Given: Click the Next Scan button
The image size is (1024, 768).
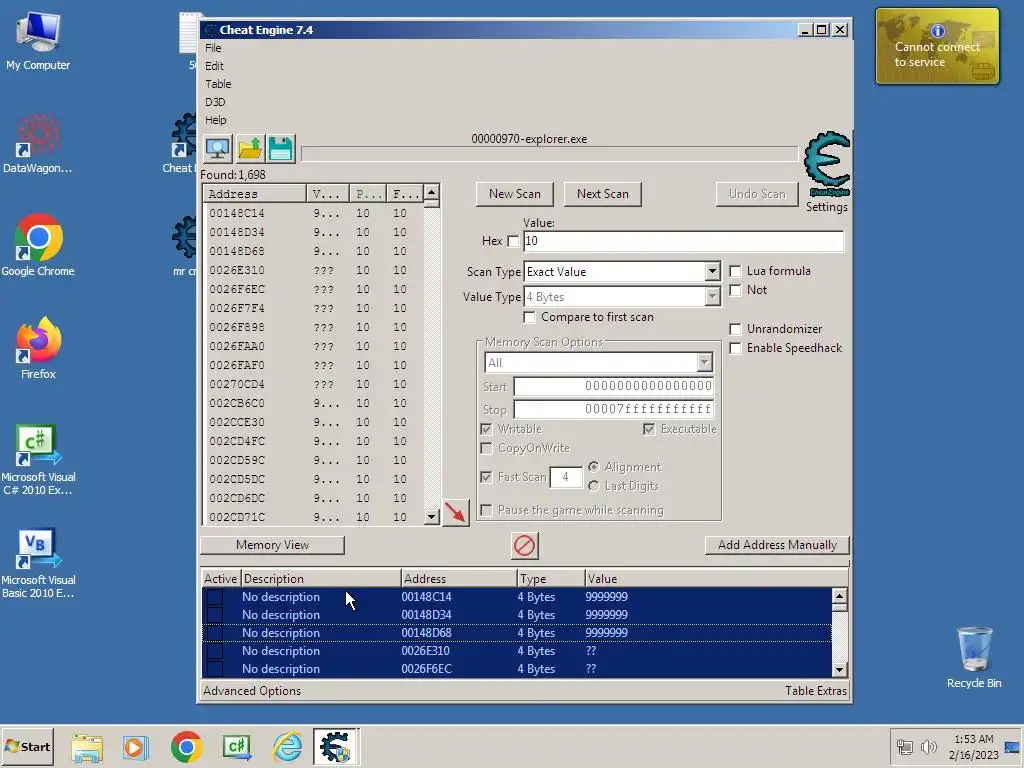Looking at the screenshot, I should (603, 194).
